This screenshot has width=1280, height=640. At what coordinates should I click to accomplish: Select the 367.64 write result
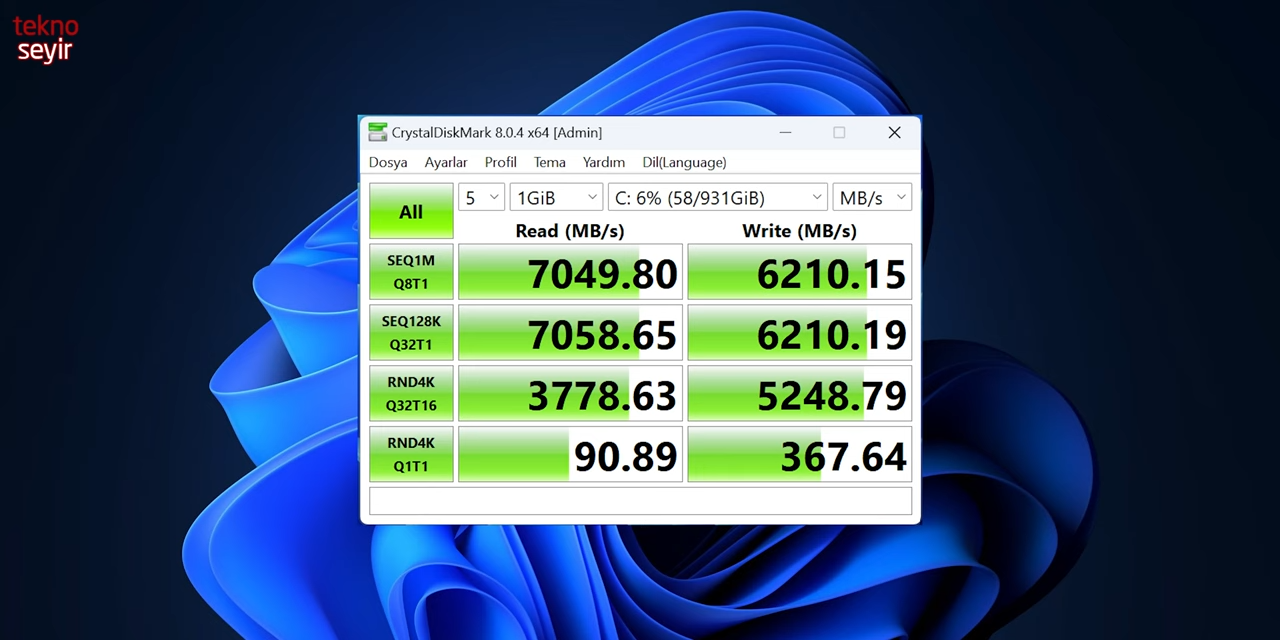[800, 454]
